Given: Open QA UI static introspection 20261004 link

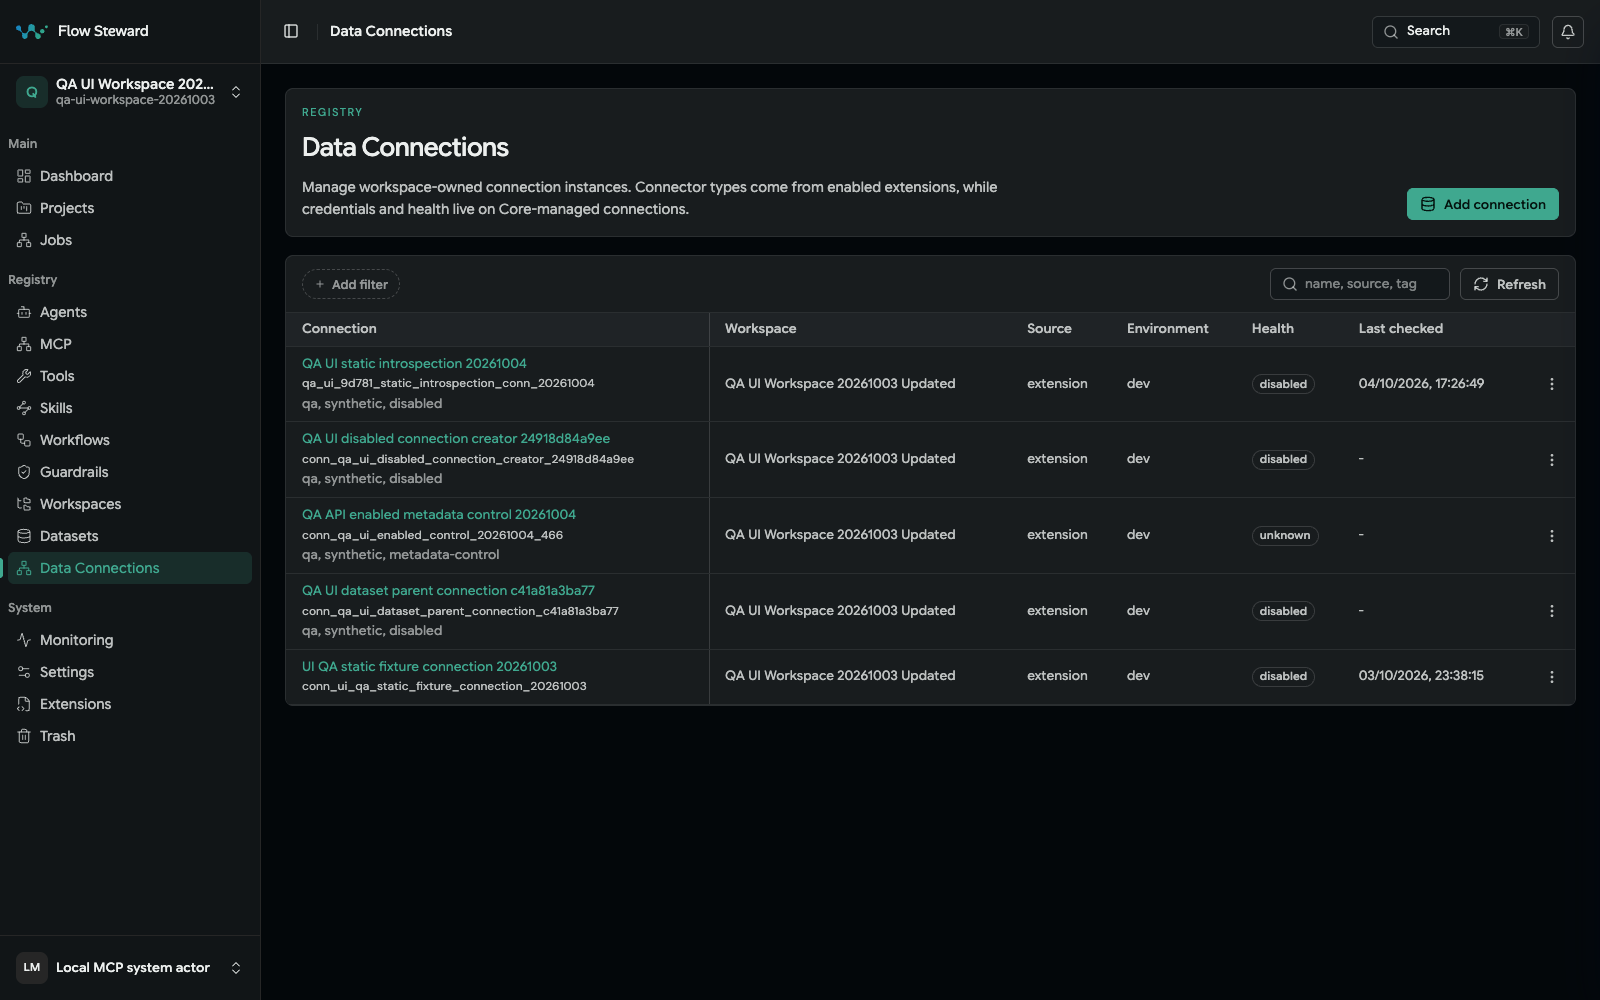Looking at the screenshot, I should click(414, 363).
